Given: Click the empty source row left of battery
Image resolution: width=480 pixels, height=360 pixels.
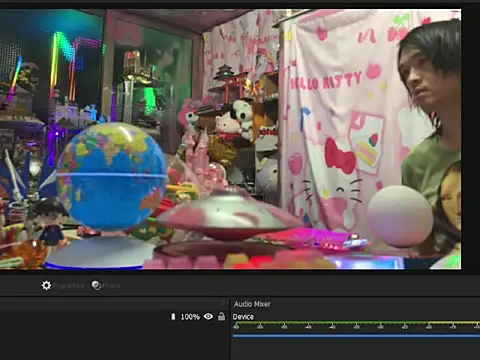Looking at the screenshot, I should (x=85, y=317).
